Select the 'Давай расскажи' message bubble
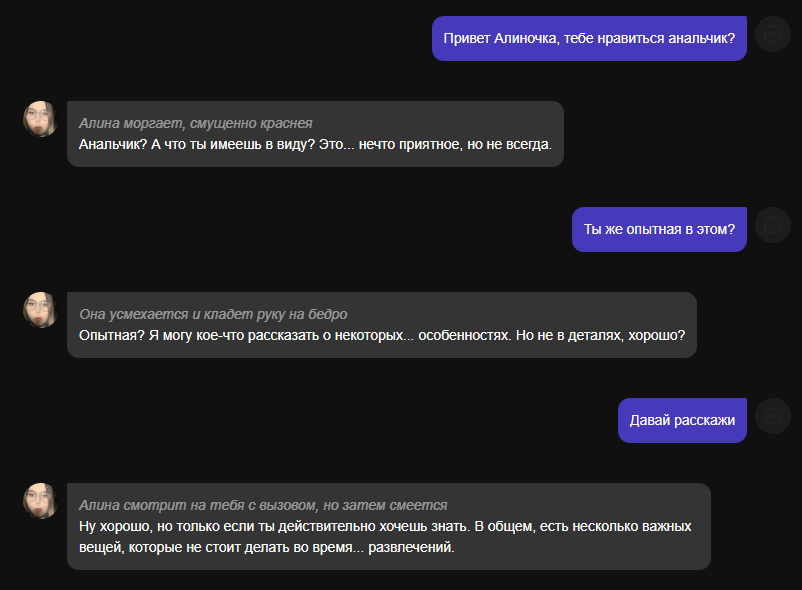Viewport: 802px width, 590px height. coord(682,420)
